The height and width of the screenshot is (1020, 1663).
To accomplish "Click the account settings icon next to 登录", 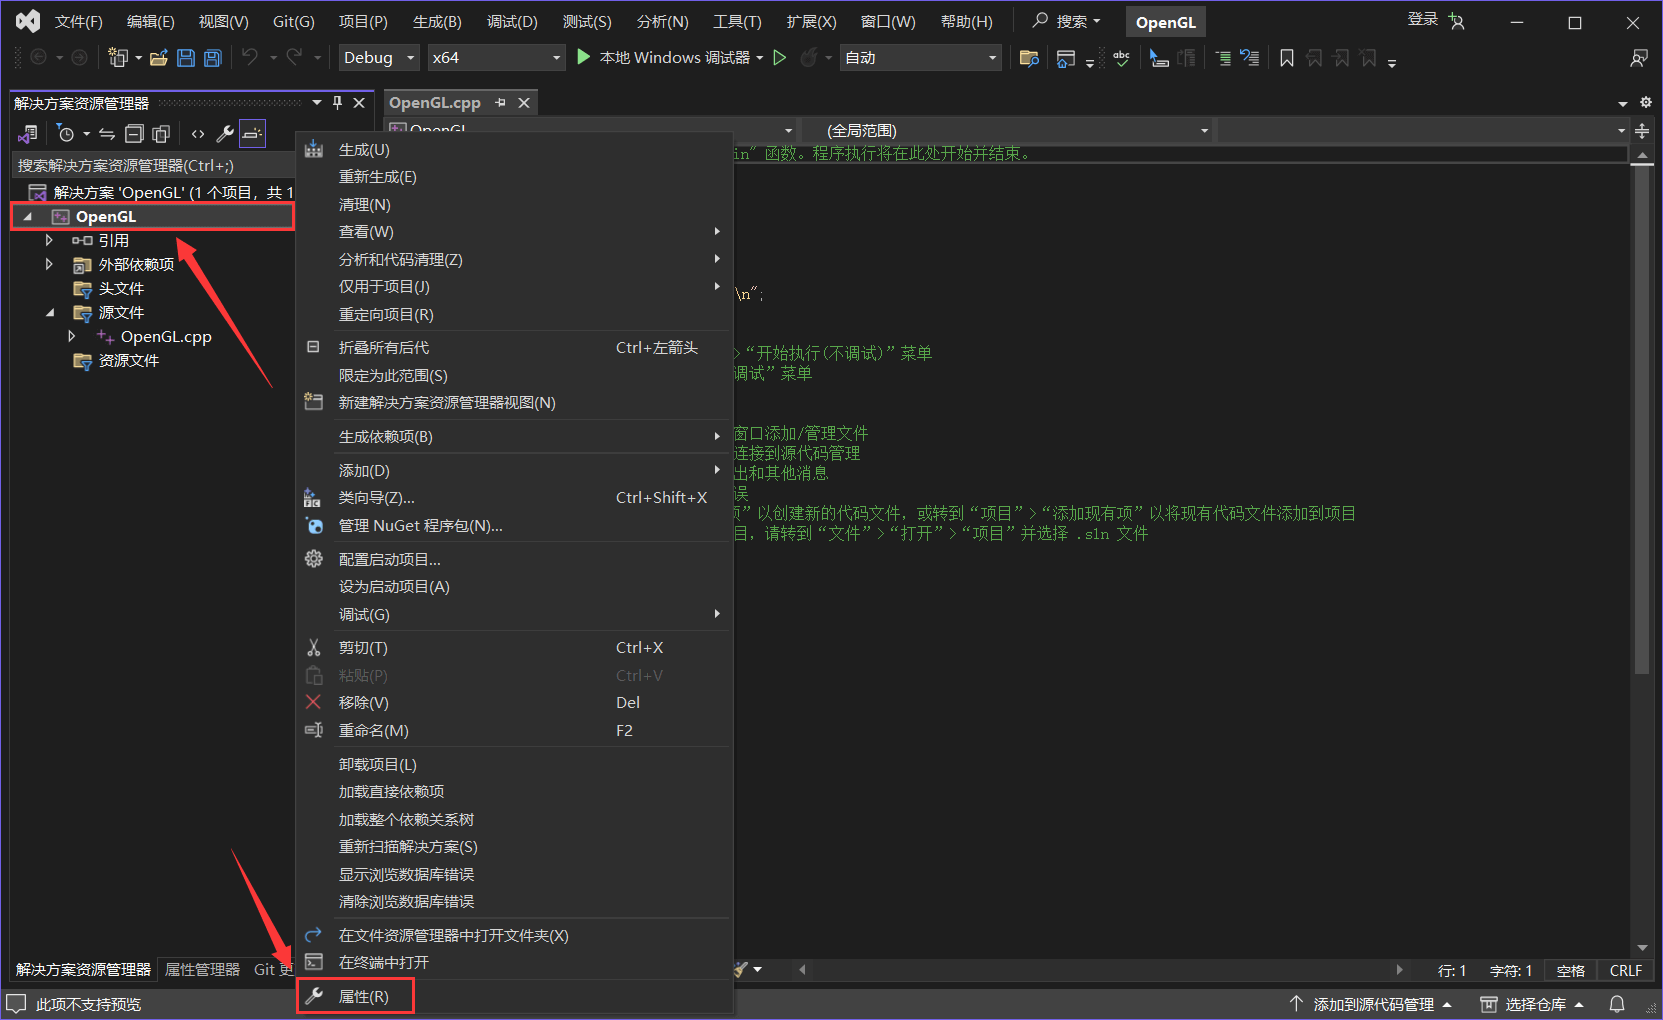I will point(1457,21).
